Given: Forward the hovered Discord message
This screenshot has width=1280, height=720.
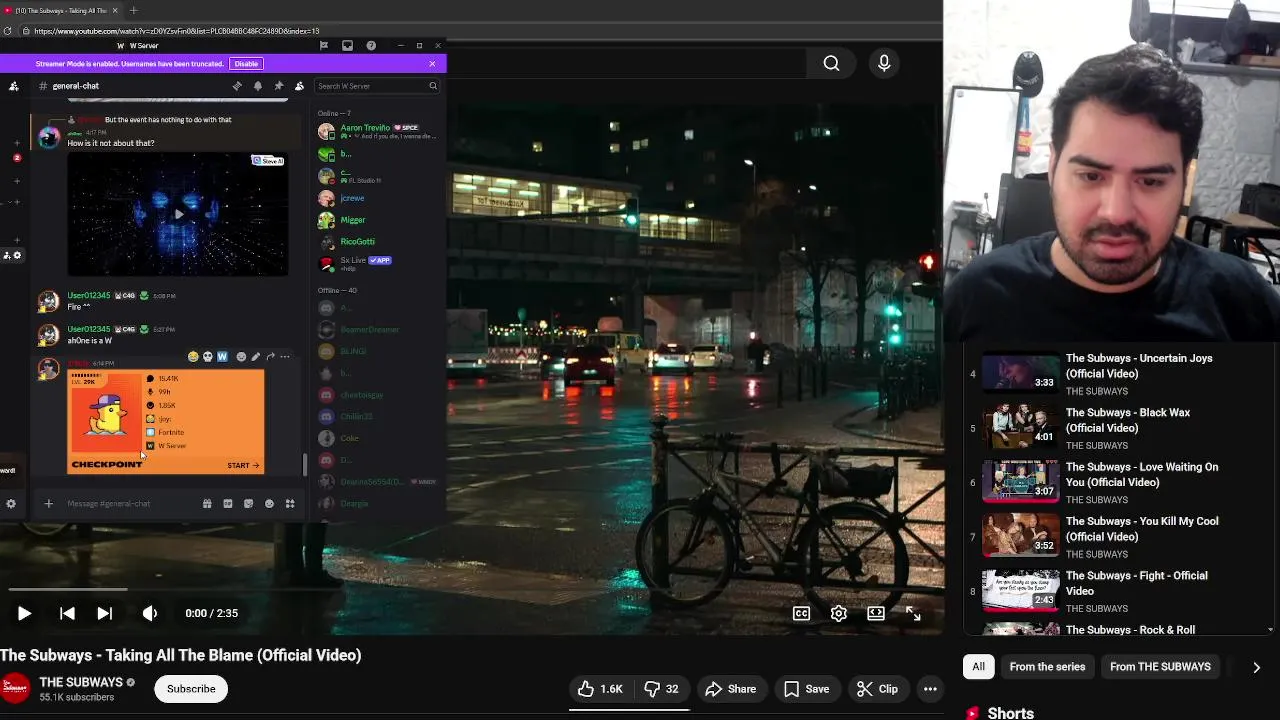Looking at the screenshot, I should click(270, 357).
